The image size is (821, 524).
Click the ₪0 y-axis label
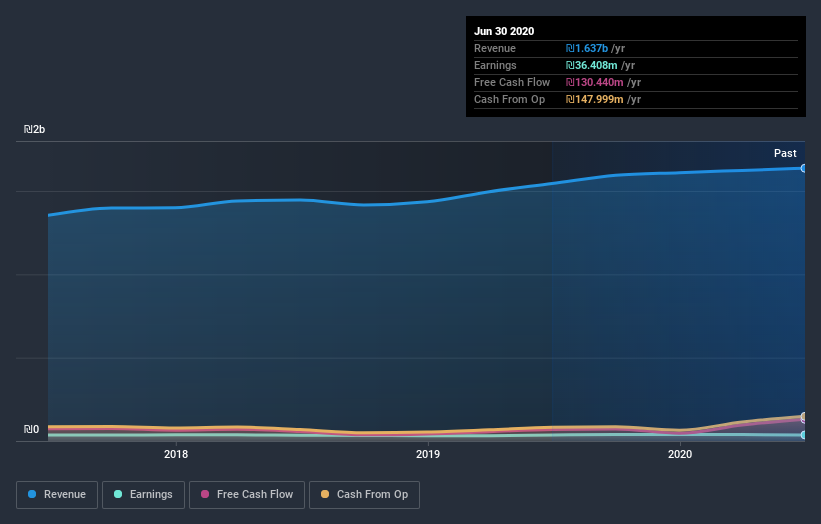pos(31,429)
